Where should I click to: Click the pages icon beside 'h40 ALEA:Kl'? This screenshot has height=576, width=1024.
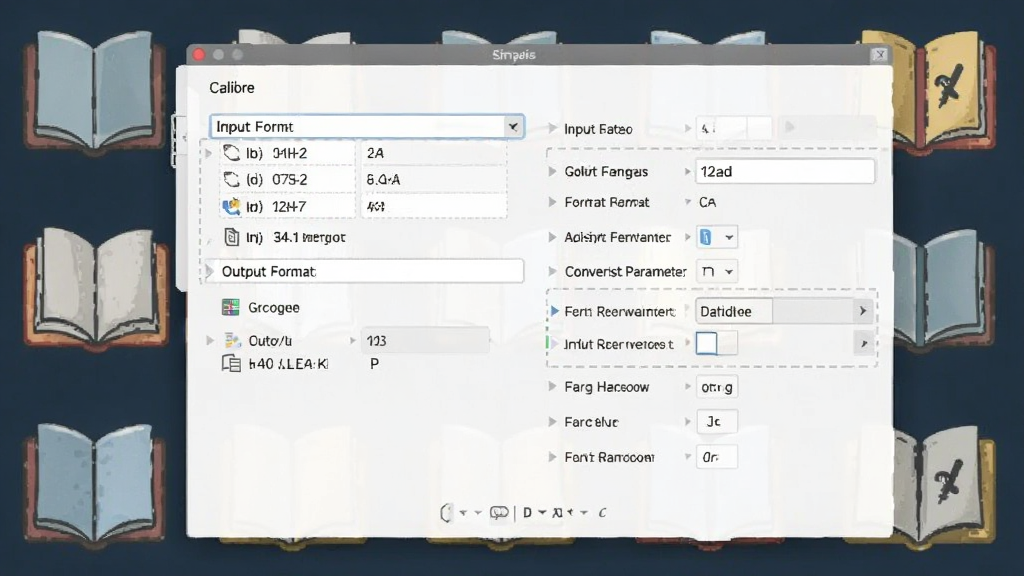(231, 364)
